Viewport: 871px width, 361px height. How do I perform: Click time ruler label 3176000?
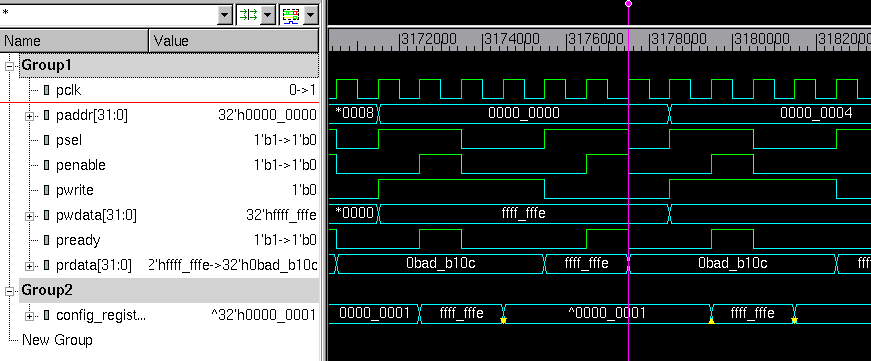[595, 40]
